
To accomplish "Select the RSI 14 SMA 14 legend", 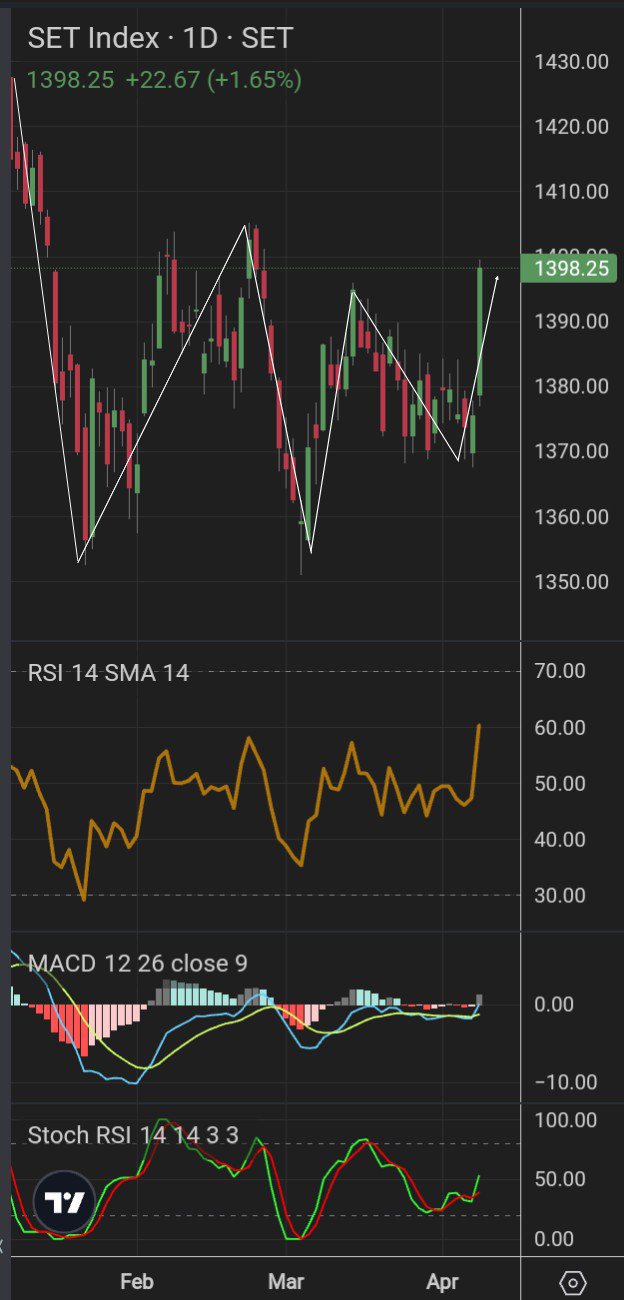I will point(108,673).
